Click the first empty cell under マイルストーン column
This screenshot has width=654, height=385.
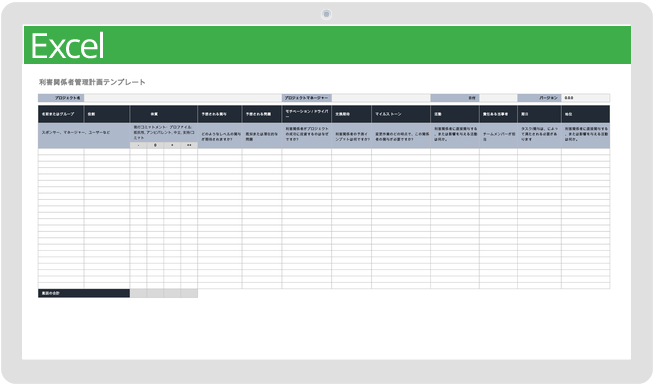click(401, 152)
